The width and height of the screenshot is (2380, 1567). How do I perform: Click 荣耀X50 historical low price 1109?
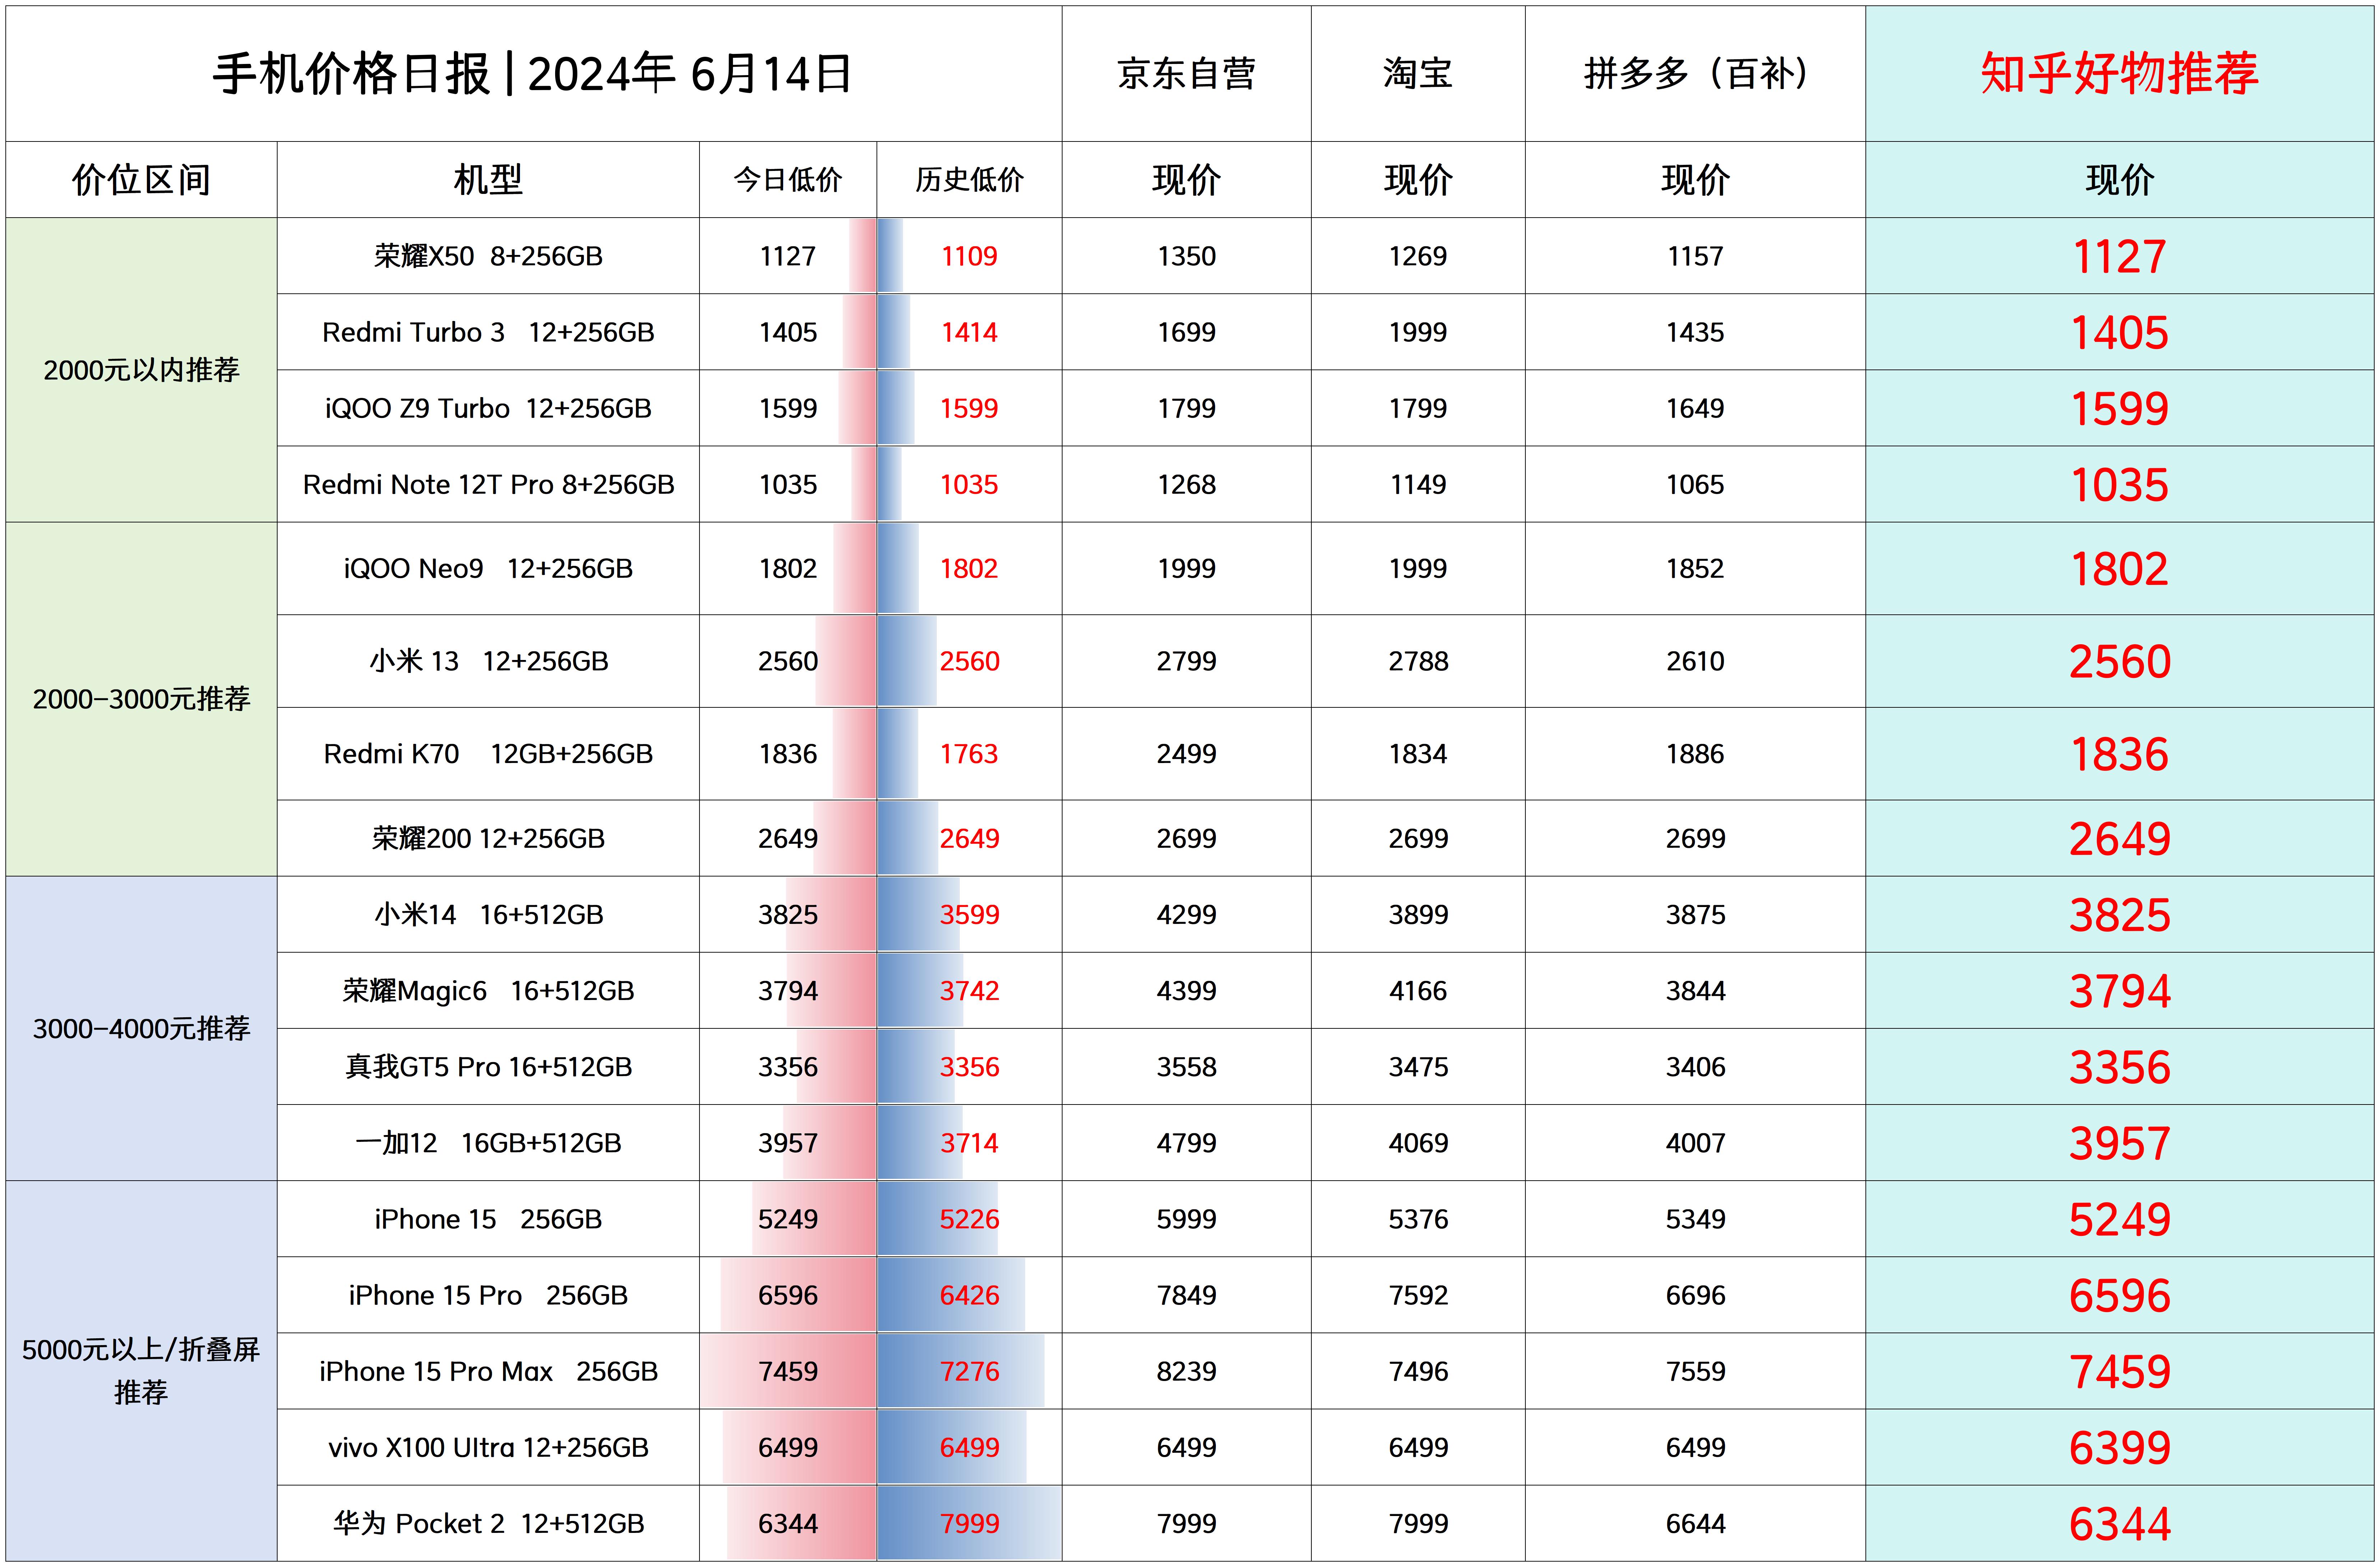point(969,256)
